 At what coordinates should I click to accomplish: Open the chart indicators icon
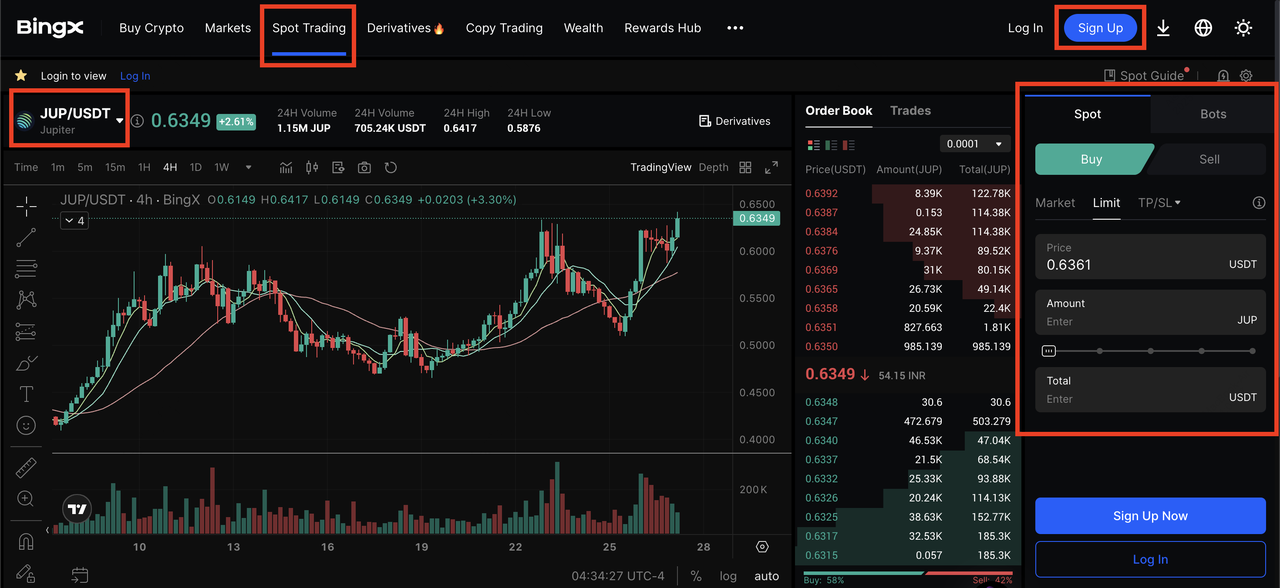(286, 167)
